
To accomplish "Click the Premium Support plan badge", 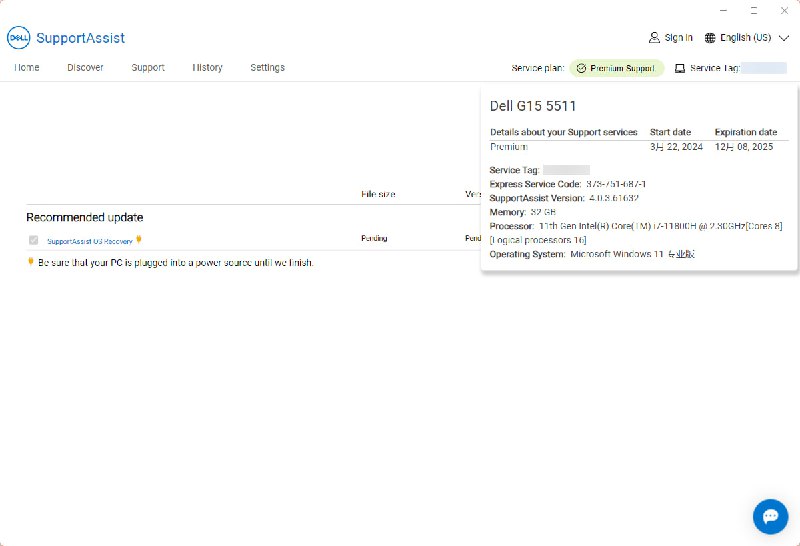I will (617, 68).
